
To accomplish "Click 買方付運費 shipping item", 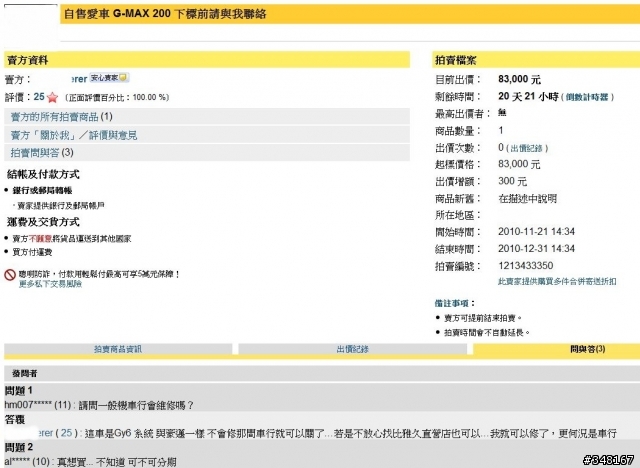I will (32, 252).
